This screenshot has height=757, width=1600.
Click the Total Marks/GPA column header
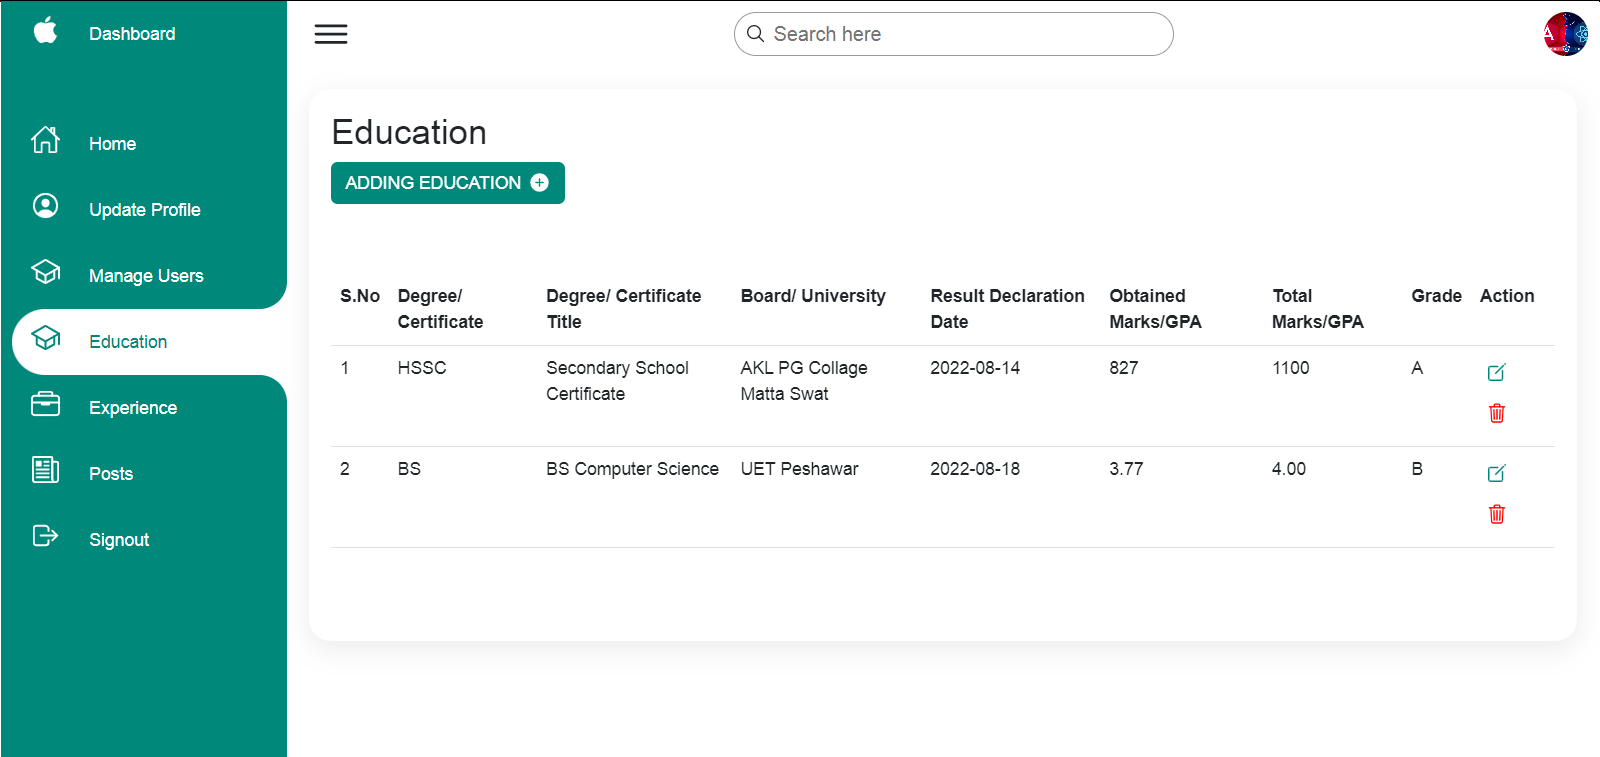(x=1317, y=309)
